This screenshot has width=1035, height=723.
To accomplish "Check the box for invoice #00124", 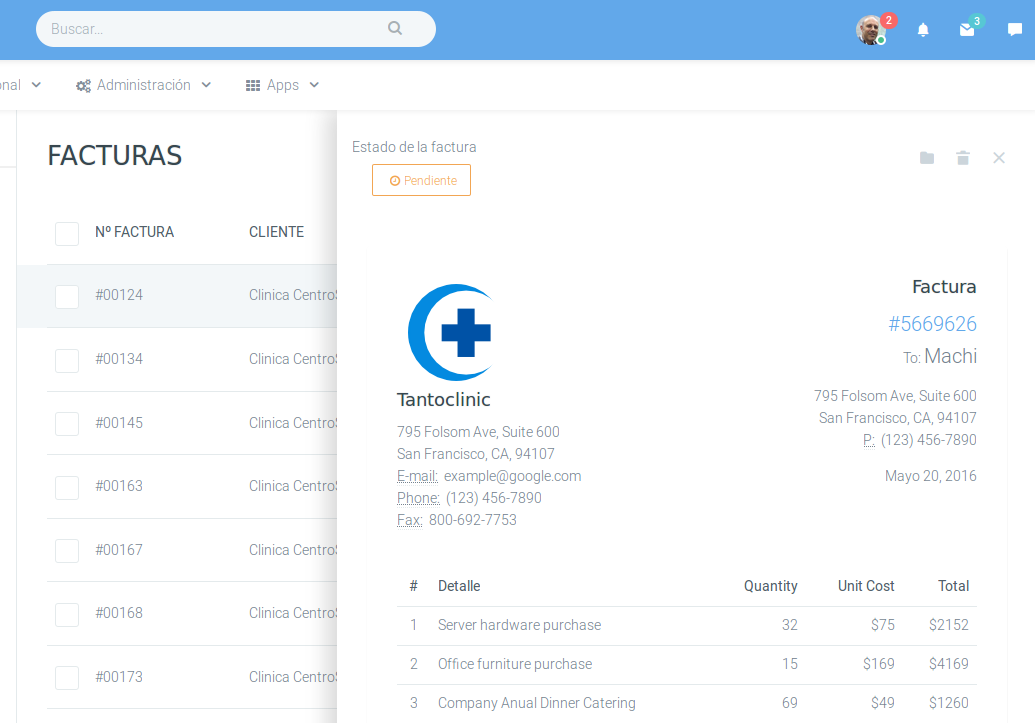I will click(x=67, y=296).
